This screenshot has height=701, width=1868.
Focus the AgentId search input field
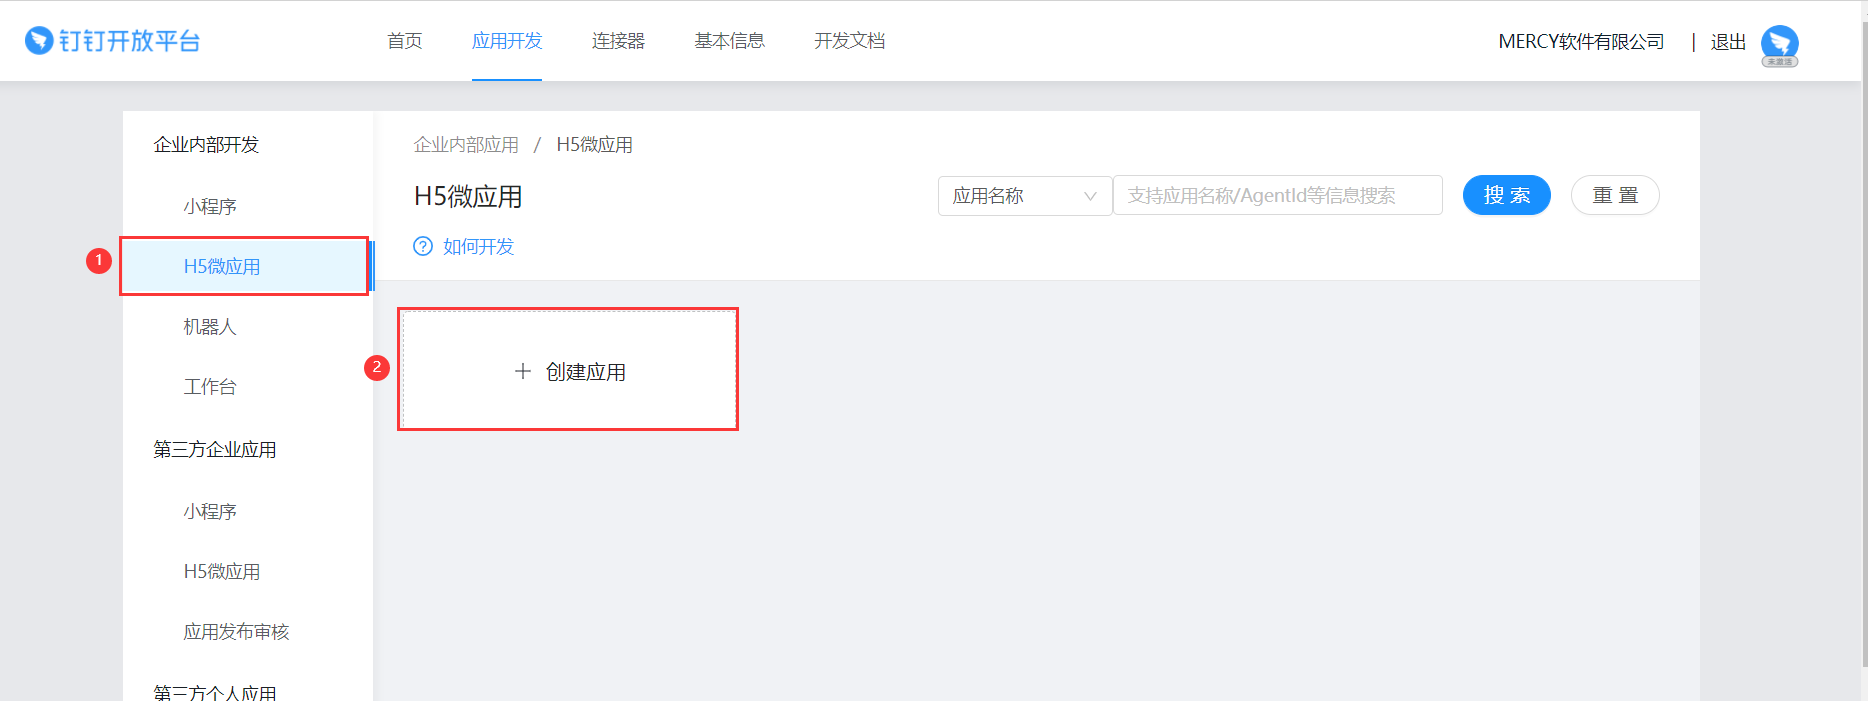coord(1277,195)
